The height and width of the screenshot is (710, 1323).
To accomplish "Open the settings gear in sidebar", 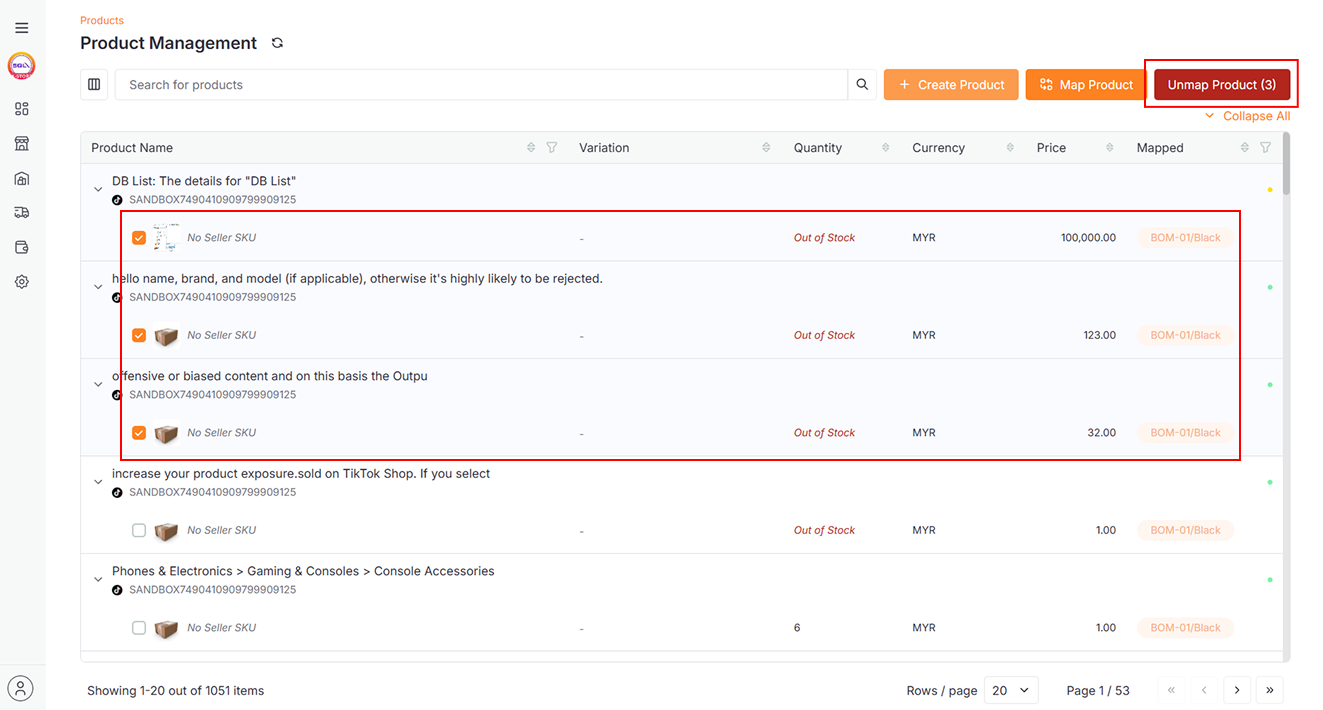I will coord(22,282).
